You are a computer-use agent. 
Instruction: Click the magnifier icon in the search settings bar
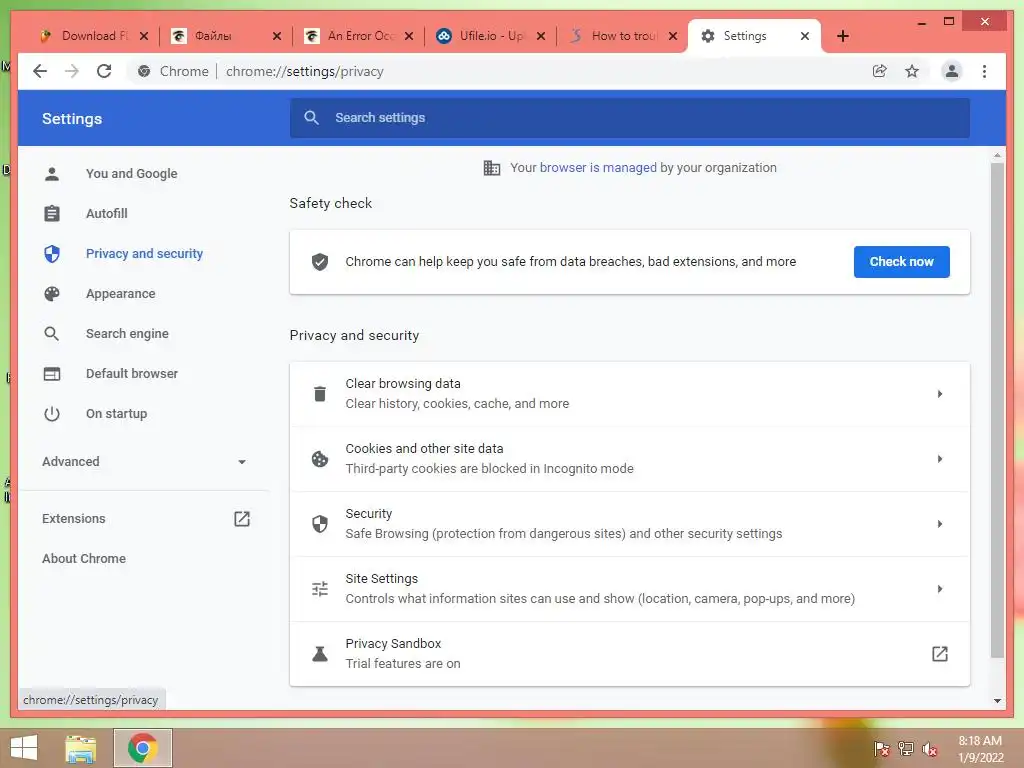click(312, 118)
